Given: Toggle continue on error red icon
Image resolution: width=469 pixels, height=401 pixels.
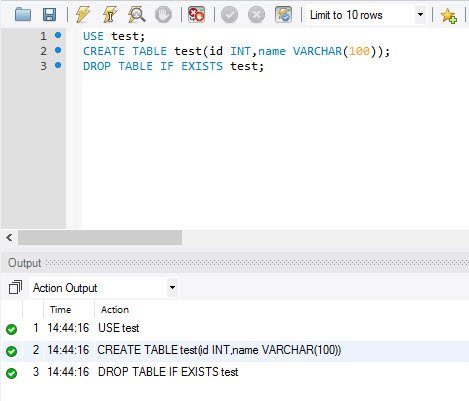Looking at the screenshot, I should 196,15.
